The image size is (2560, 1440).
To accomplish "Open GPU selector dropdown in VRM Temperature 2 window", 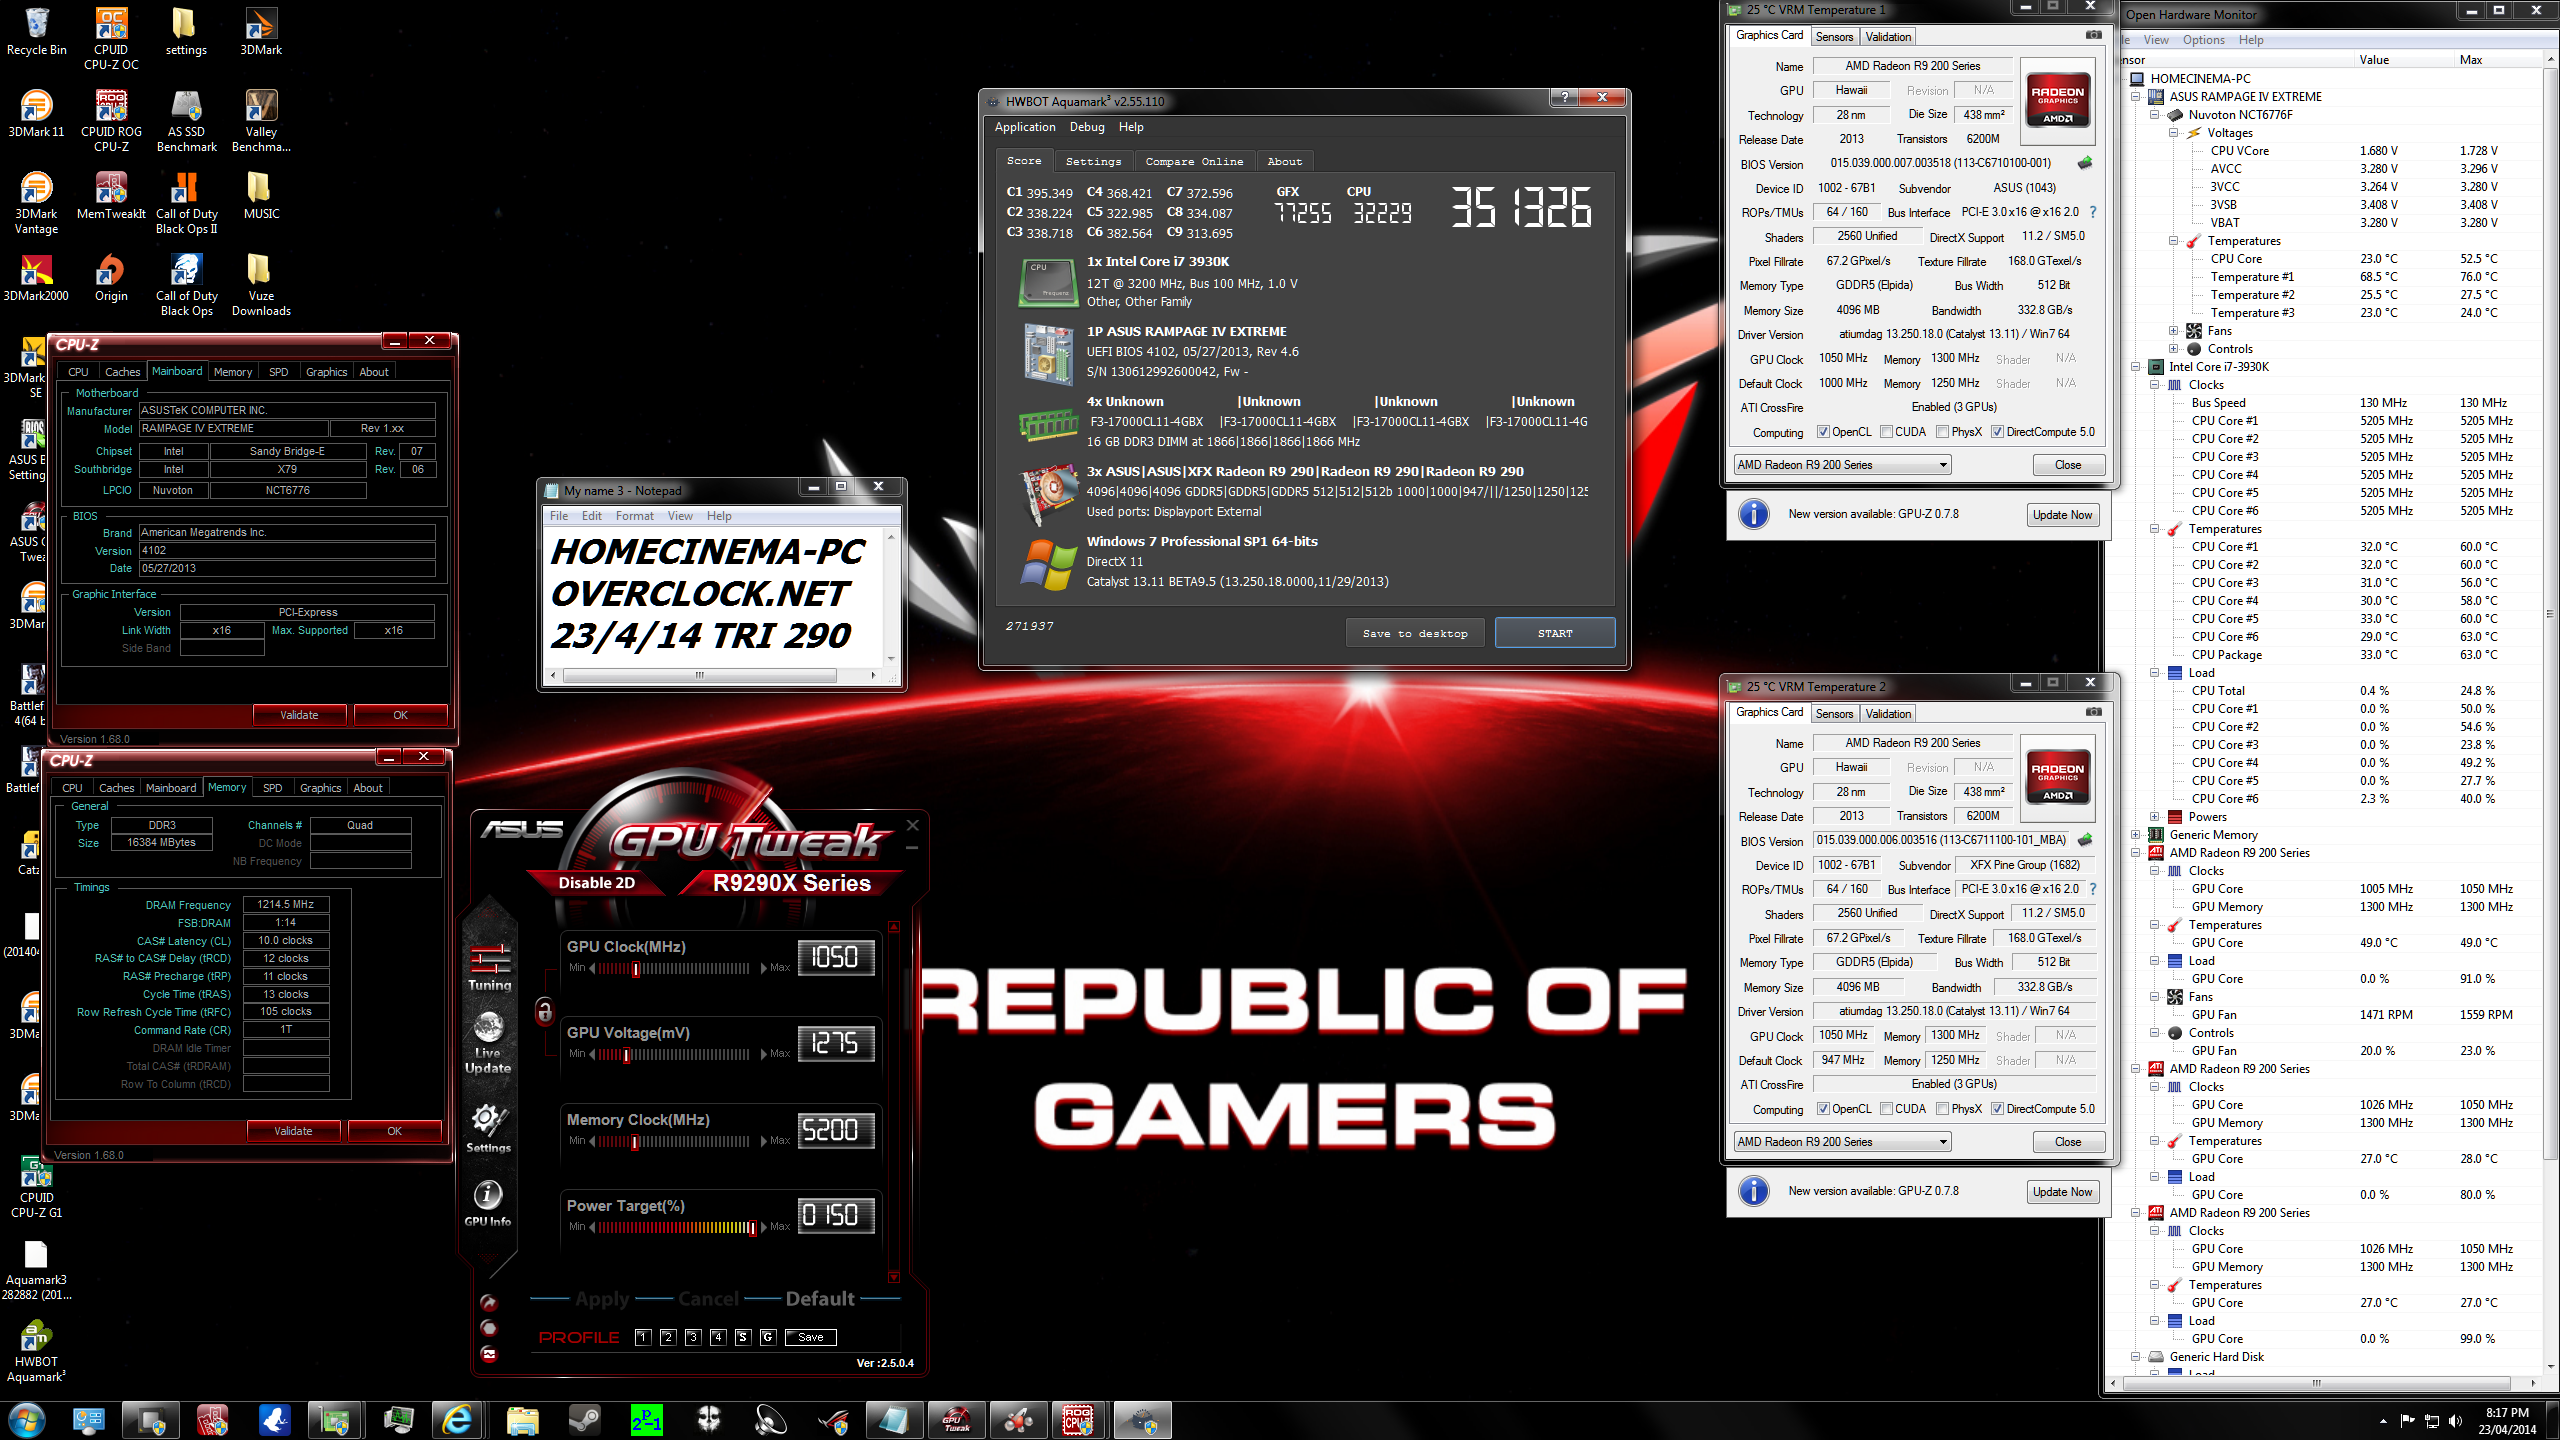I will (1842, 1142).
